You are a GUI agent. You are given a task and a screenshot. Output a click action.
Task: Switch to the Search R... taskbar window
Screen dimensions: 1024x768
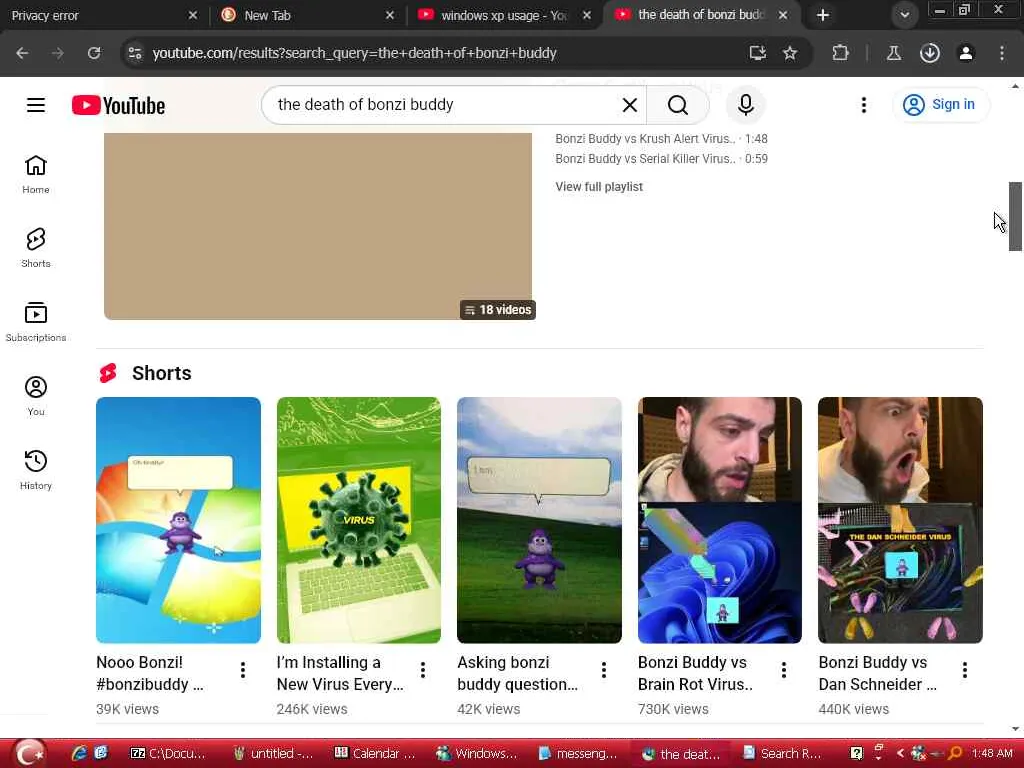[x=782, y=754]
